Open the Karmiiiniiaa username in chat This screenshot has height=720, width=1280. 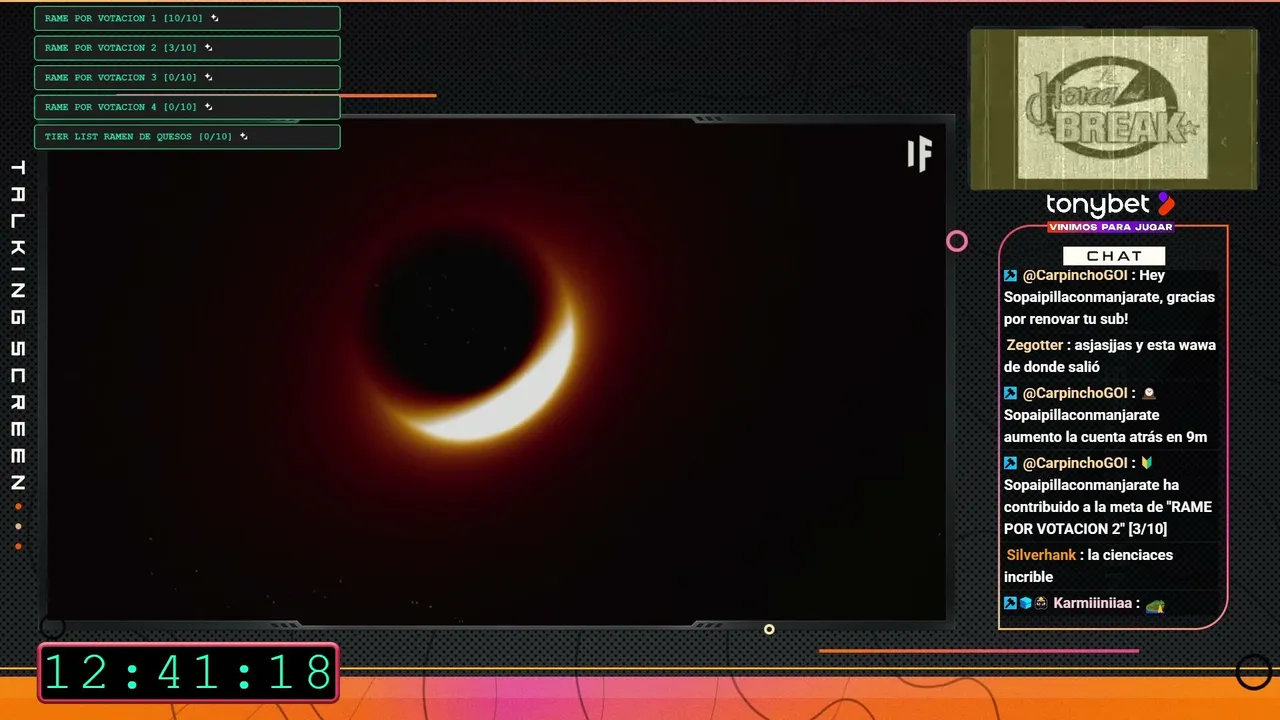click(x=1092, y=603)
